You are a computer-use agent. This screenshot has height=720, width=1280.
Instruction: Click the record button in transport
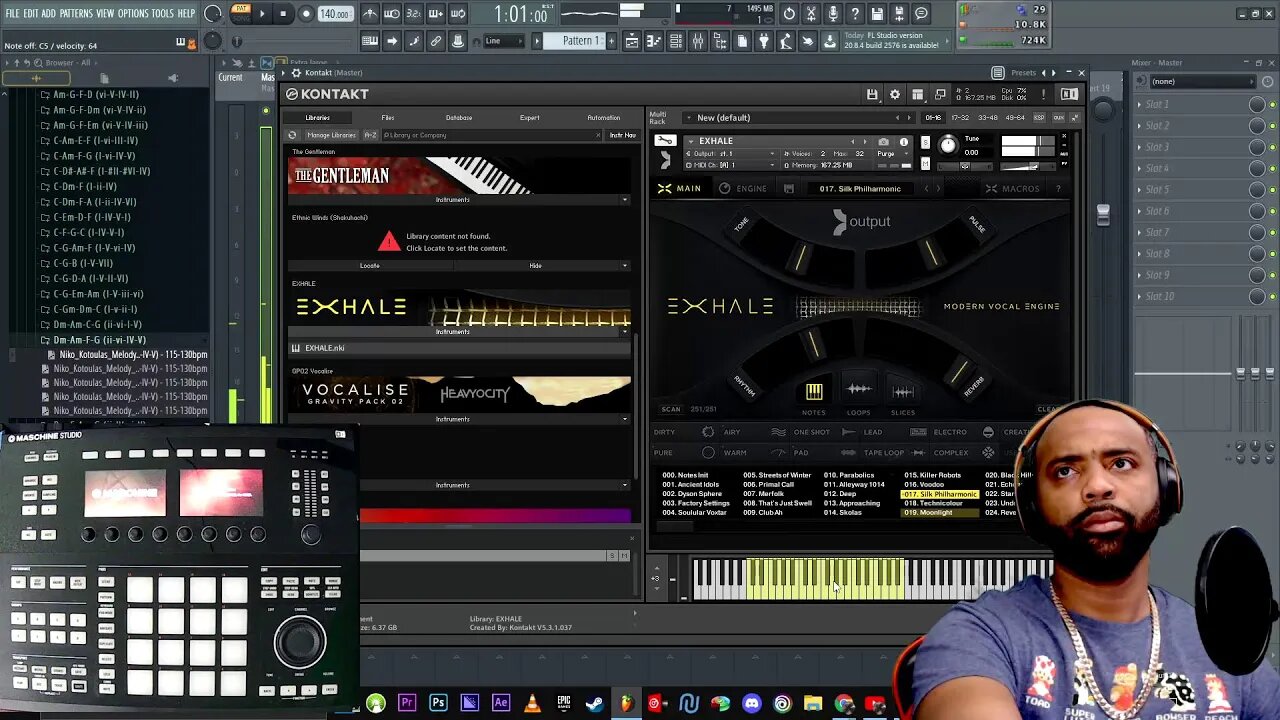point(305,14)
